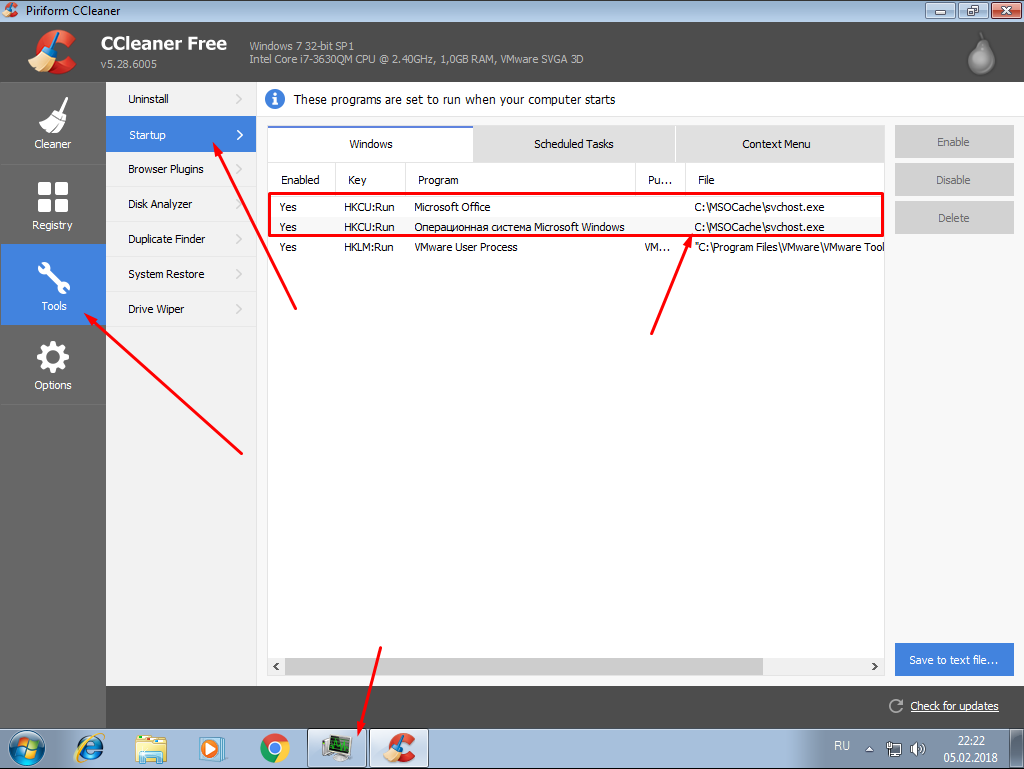Viewport: 1024px width, 769px height.
Task: Show hidden system tray icons
Action: 869,749
